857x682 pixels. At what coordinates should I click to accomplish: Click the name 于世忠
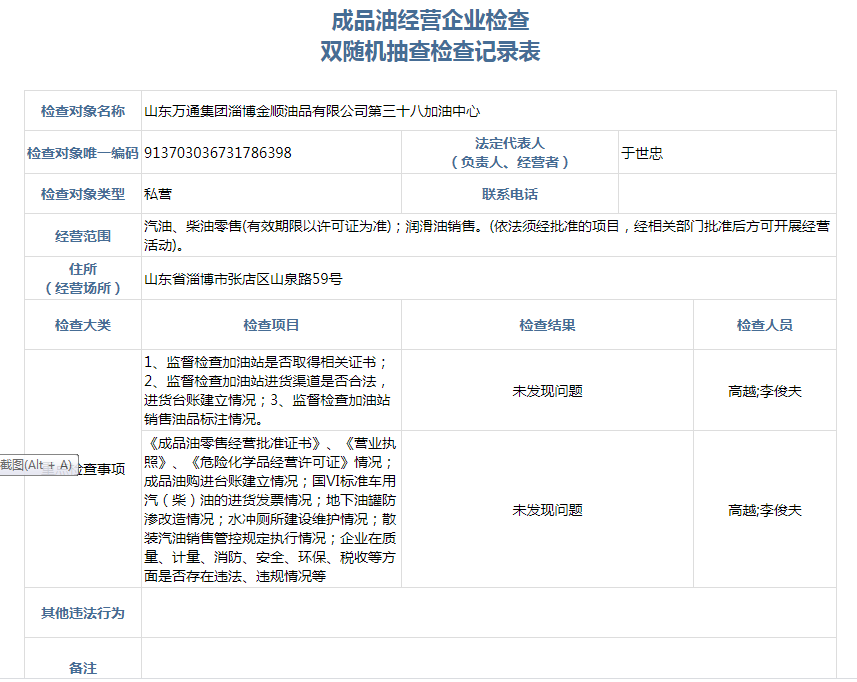[642, 153]
